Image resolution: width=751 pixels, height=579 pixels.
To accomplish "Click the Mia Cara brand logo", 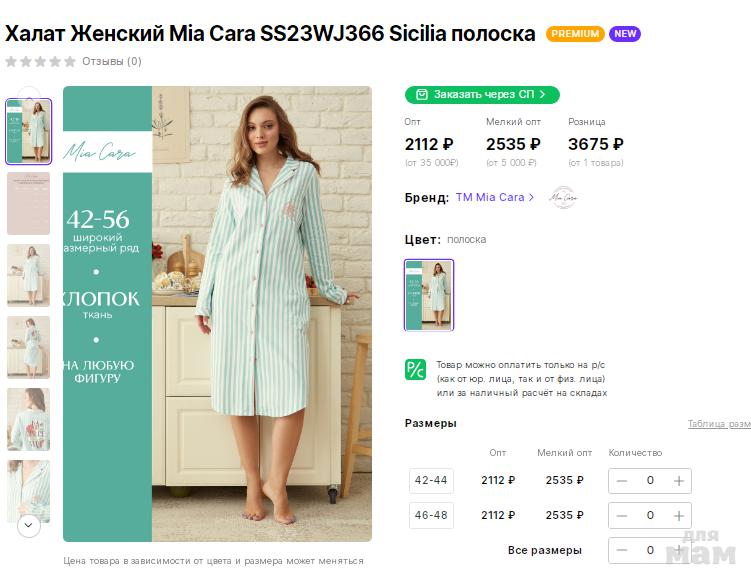I will click(x=563, y=197).
